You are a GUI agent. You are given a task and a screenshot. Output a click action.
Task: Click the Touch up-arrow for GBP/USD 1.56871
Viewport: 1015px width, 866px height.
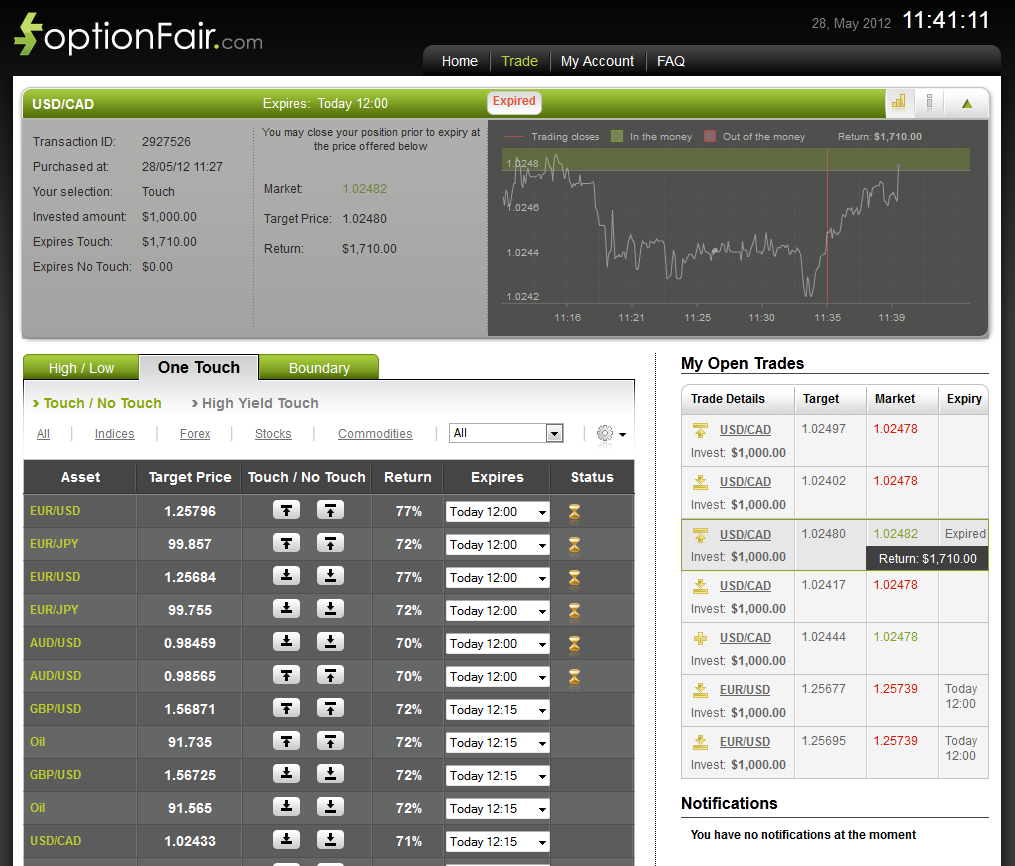pos(287,709)
